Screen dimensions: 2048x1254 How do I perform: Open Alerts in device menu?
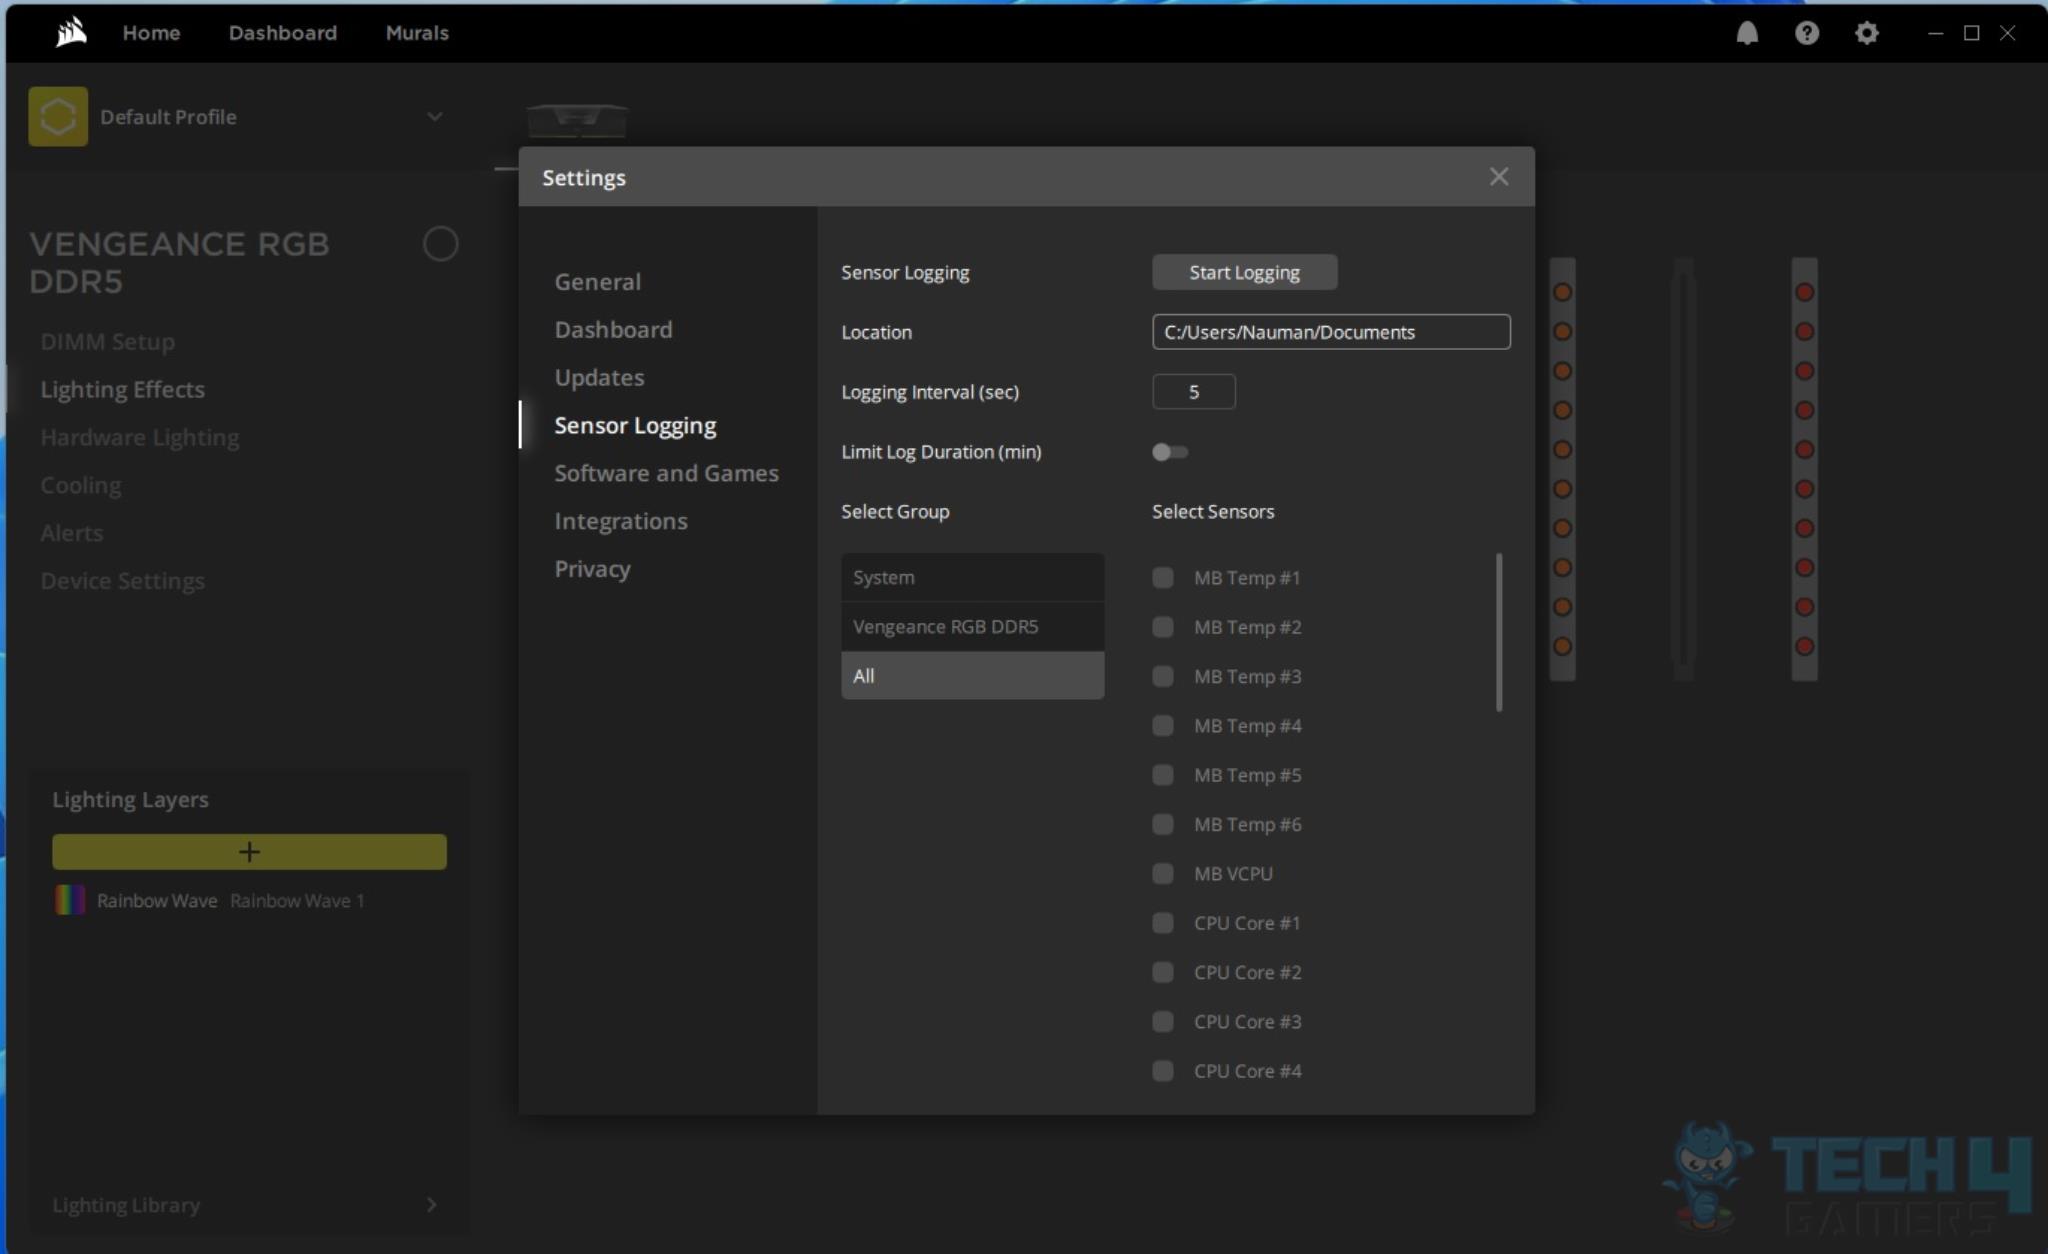[72, 533]
